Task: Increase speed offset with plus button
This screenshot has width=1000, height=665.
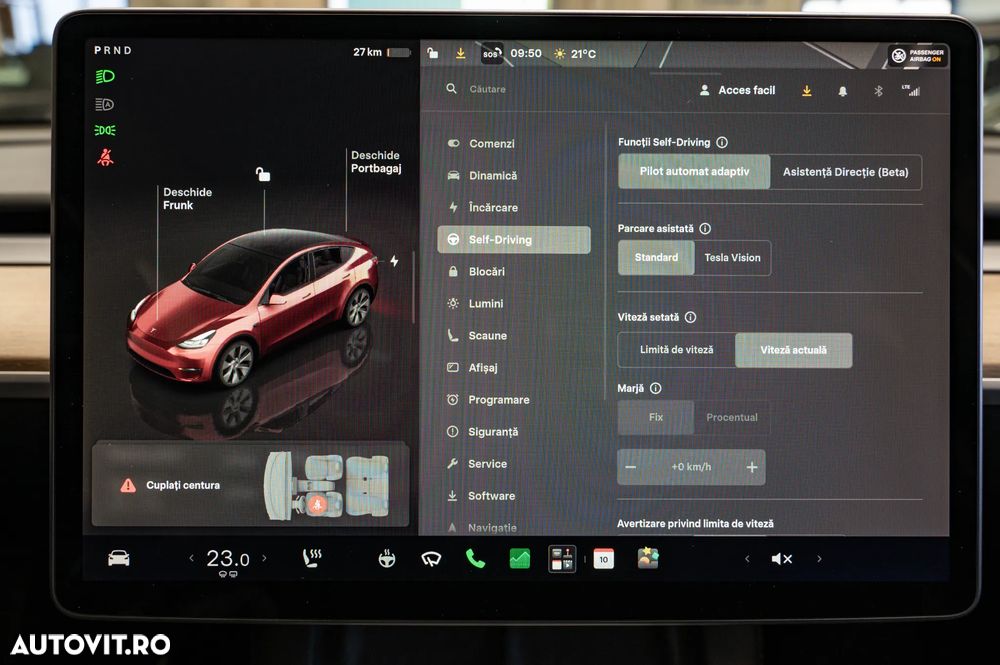Action: 752,467
